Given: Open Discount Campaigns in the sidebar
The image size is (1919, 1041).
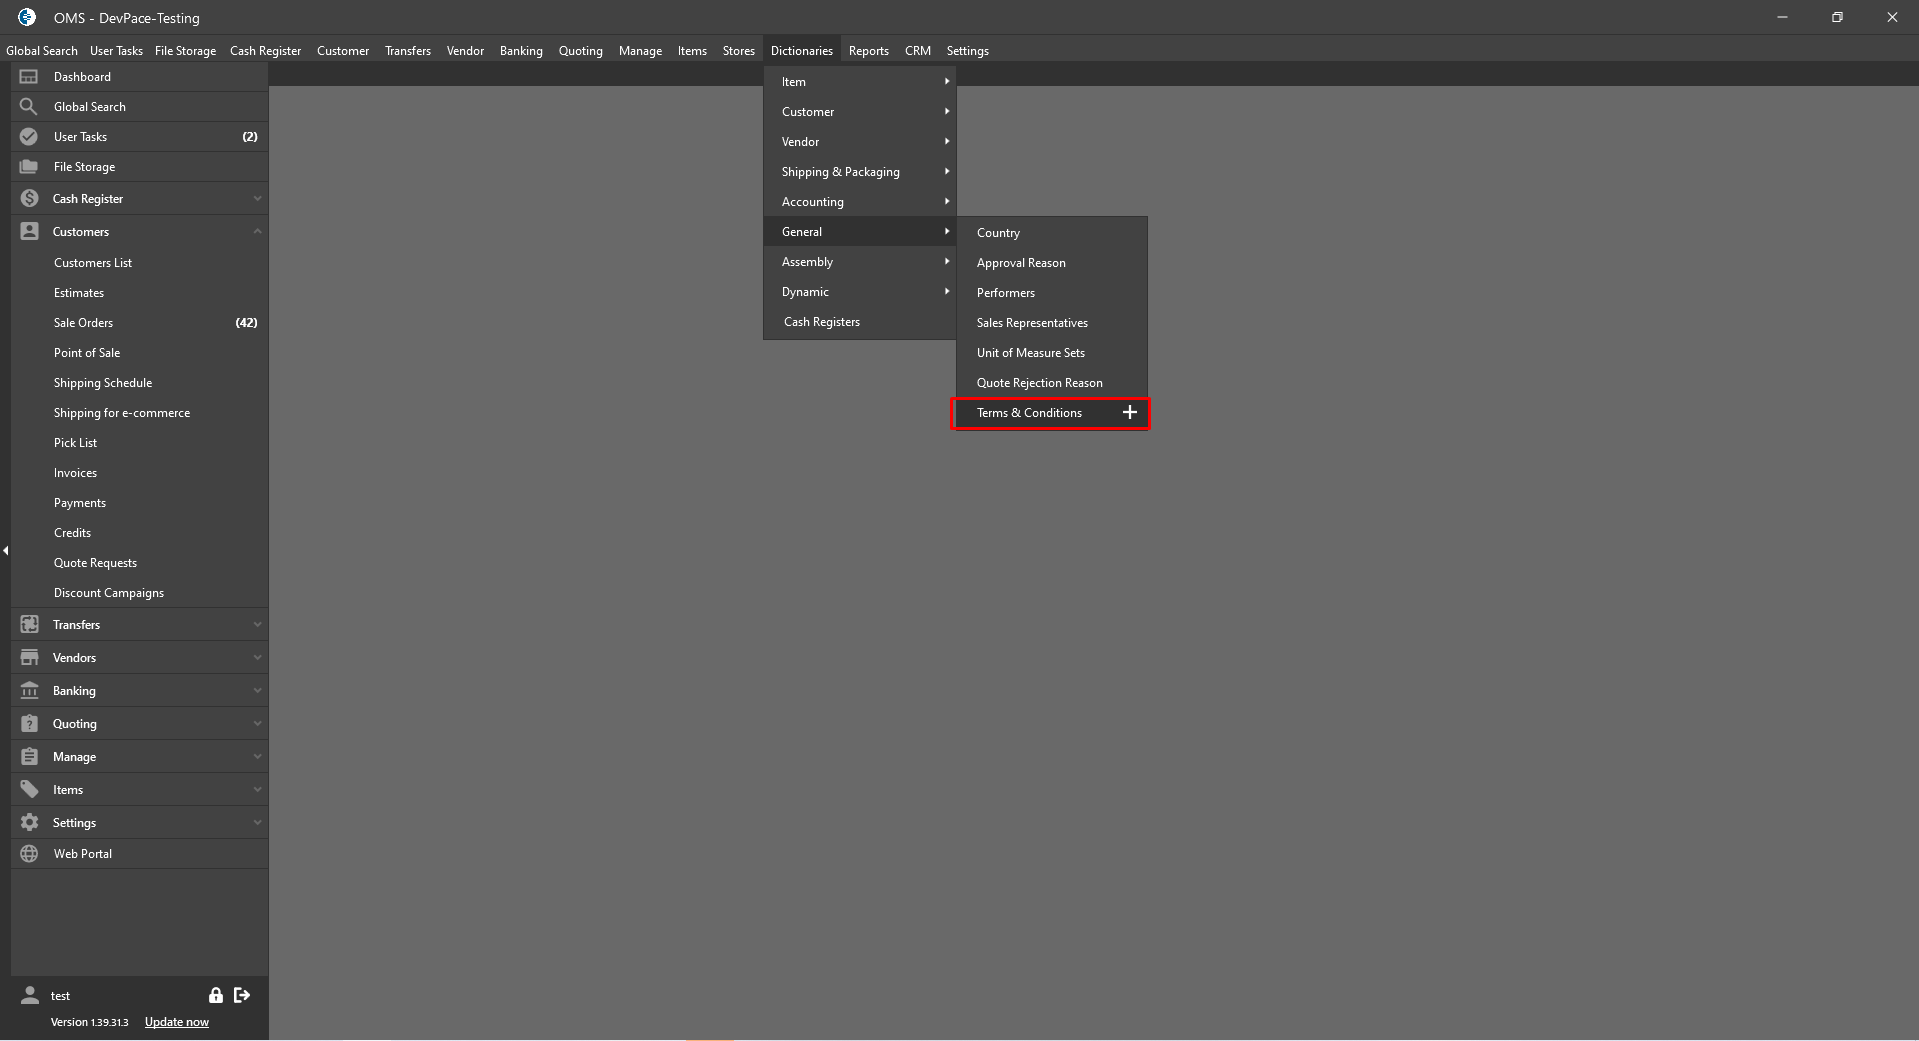Looking at the screenshot, I should tap(139, 593).
